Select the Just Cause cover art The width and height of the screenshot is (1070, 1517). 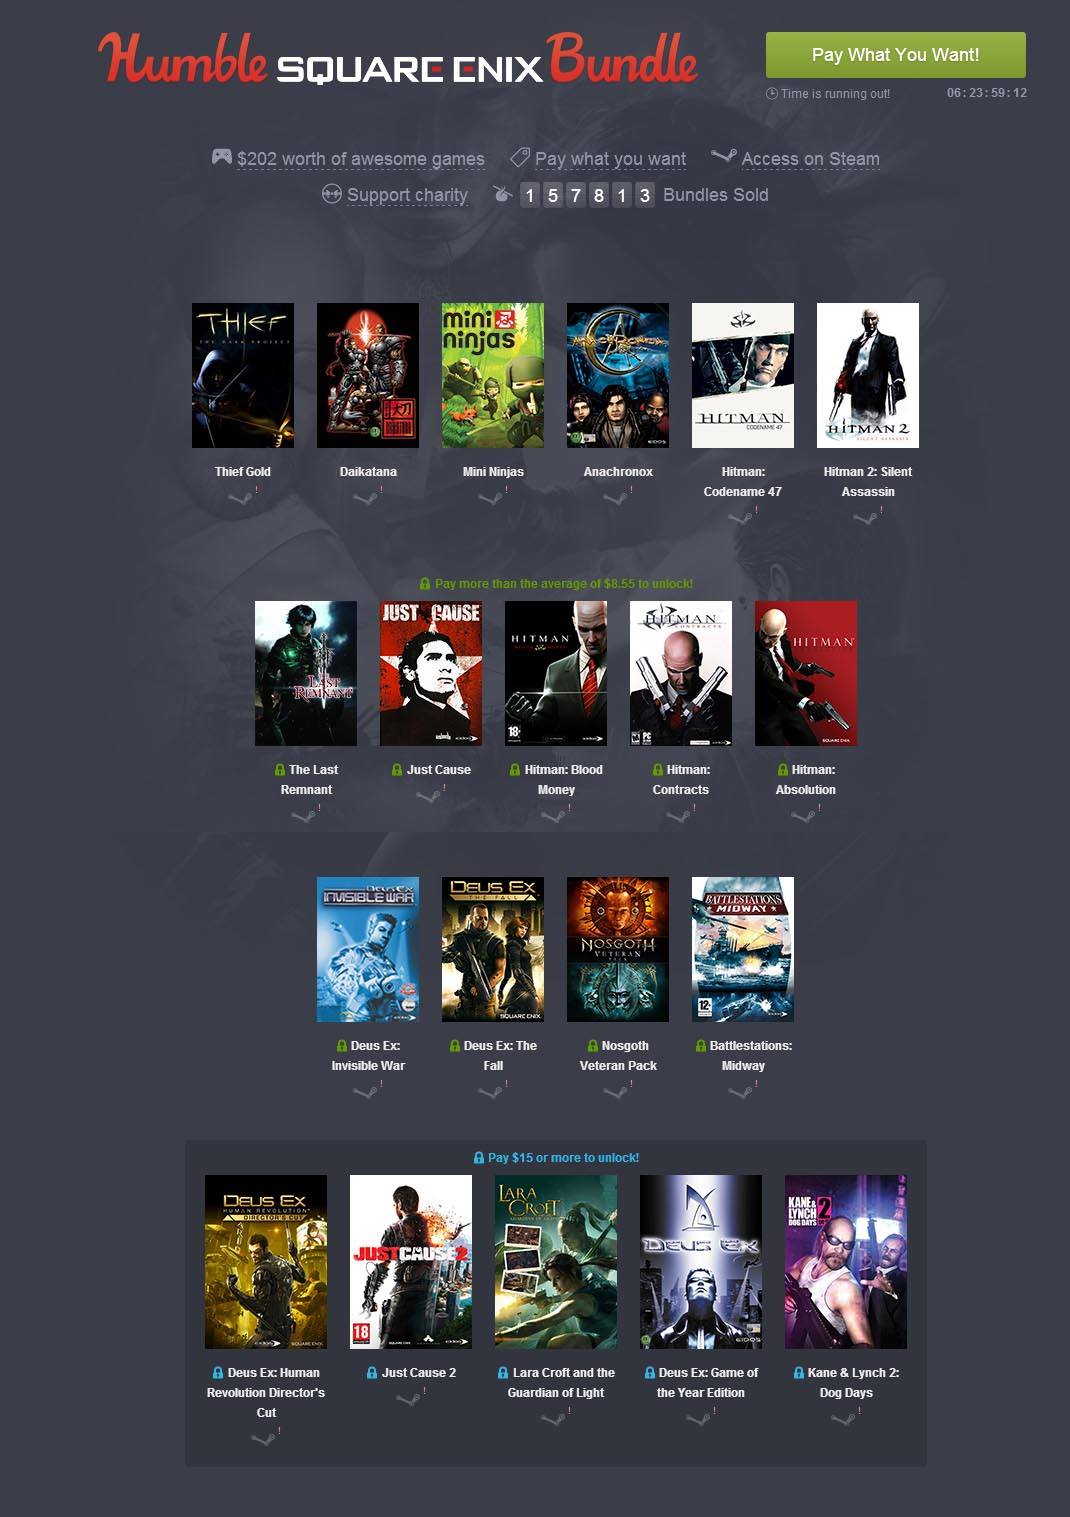[431, 673]
